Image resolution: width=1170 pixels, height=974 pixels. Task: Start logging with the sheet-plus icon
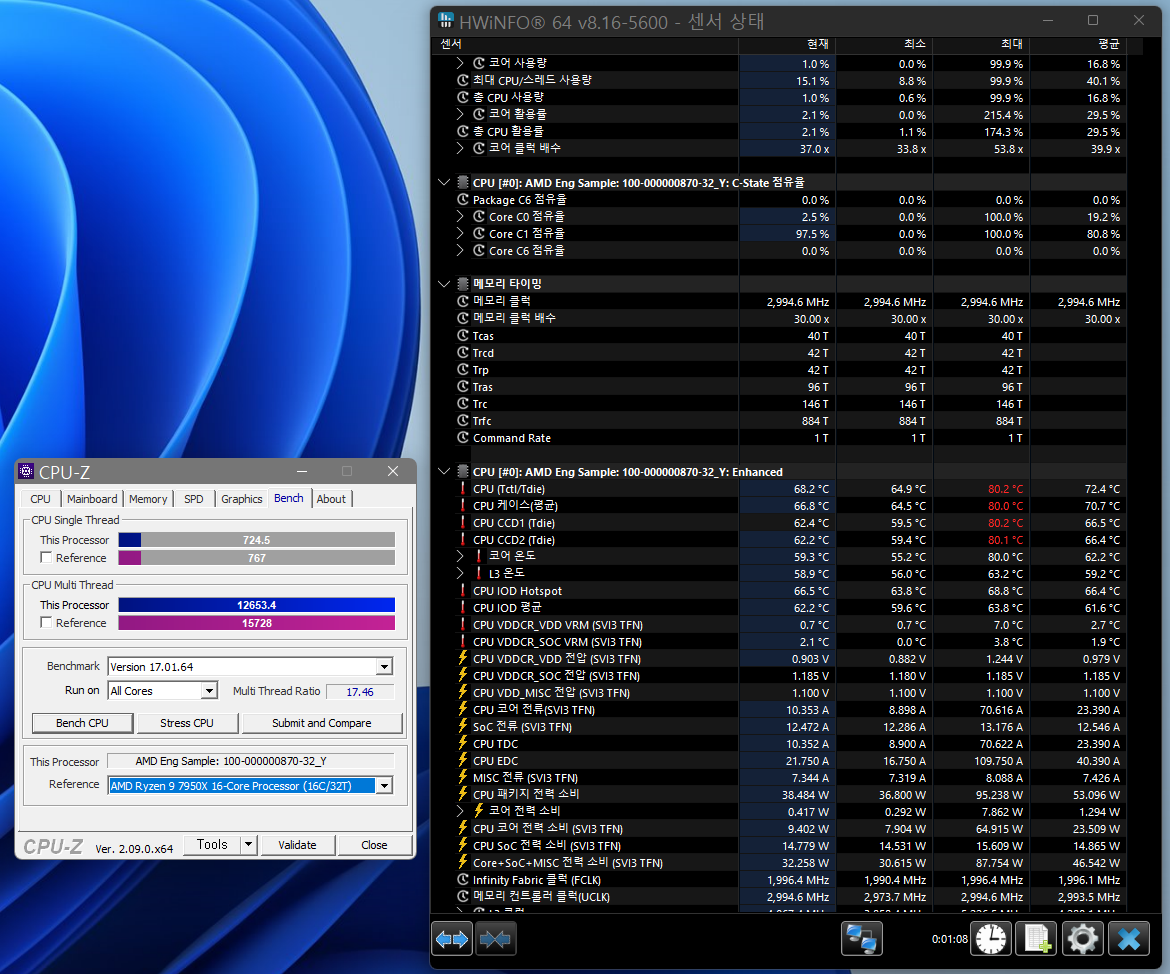[1037, 938]
